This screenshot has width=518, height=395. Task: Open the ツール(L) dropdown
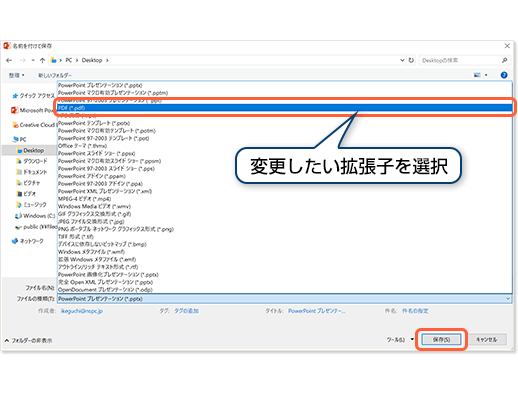(x=400, y=340)
